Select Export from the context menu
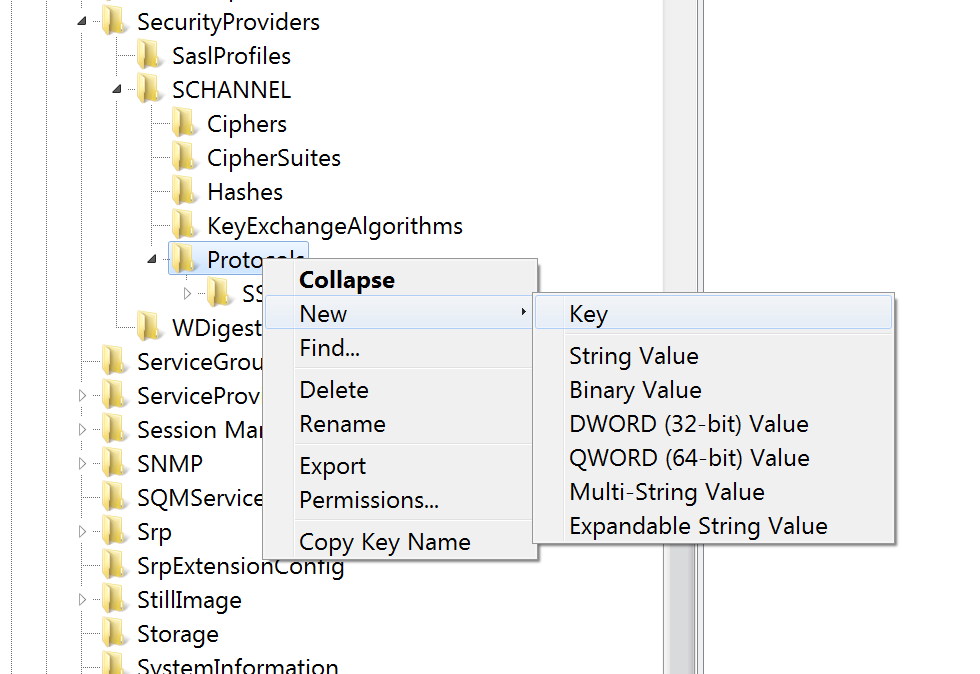 click(332, 466)
